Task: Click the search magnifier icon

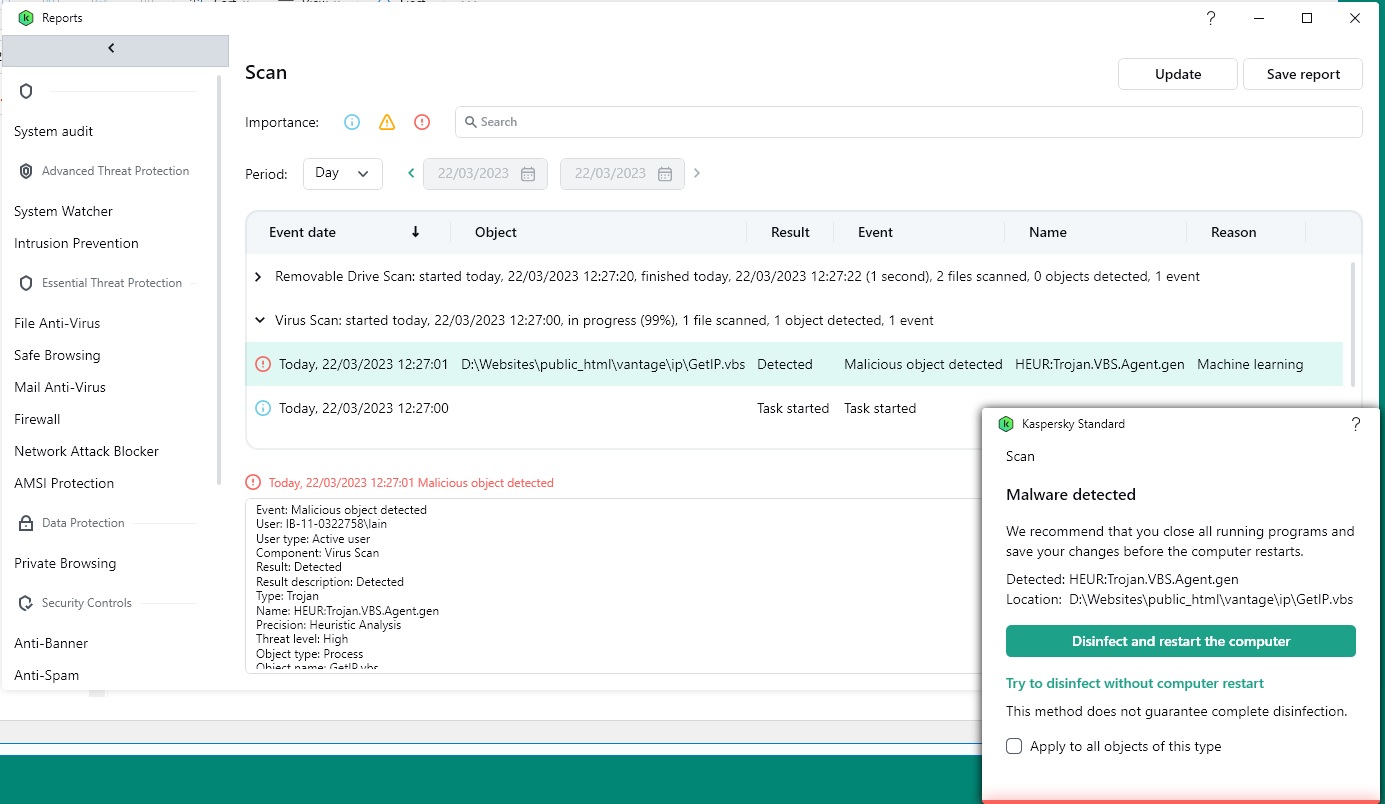Action: 470,122
